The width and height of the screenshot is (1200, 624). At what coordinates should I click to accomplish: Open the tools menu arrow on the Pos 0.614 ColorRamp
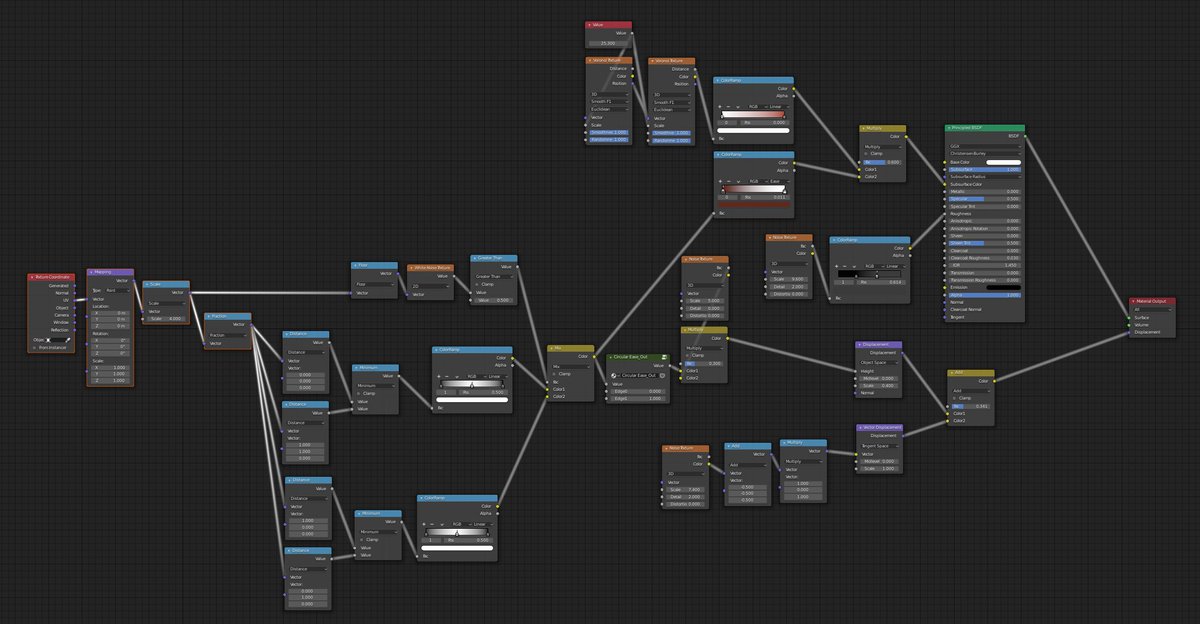[x=853, y=266]
